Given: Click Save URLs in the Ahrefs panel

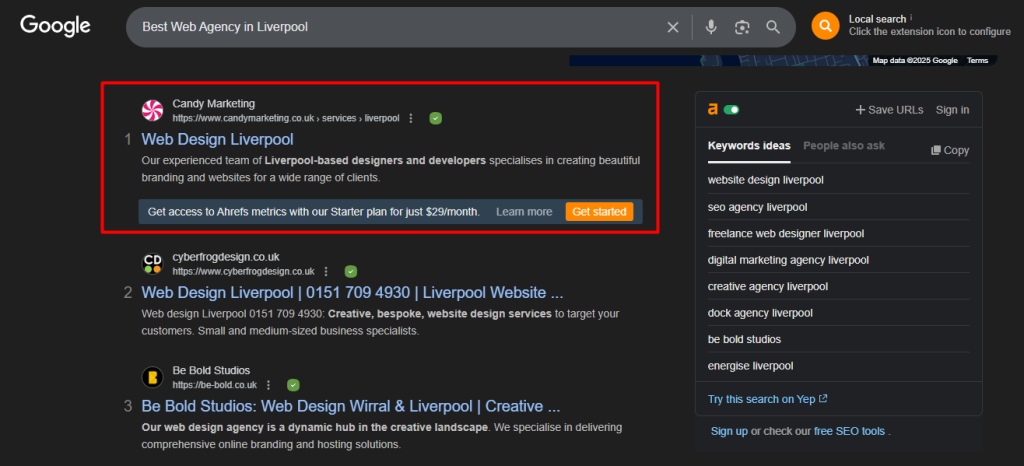Looking at the screenshot, I should tap(889, 110).
